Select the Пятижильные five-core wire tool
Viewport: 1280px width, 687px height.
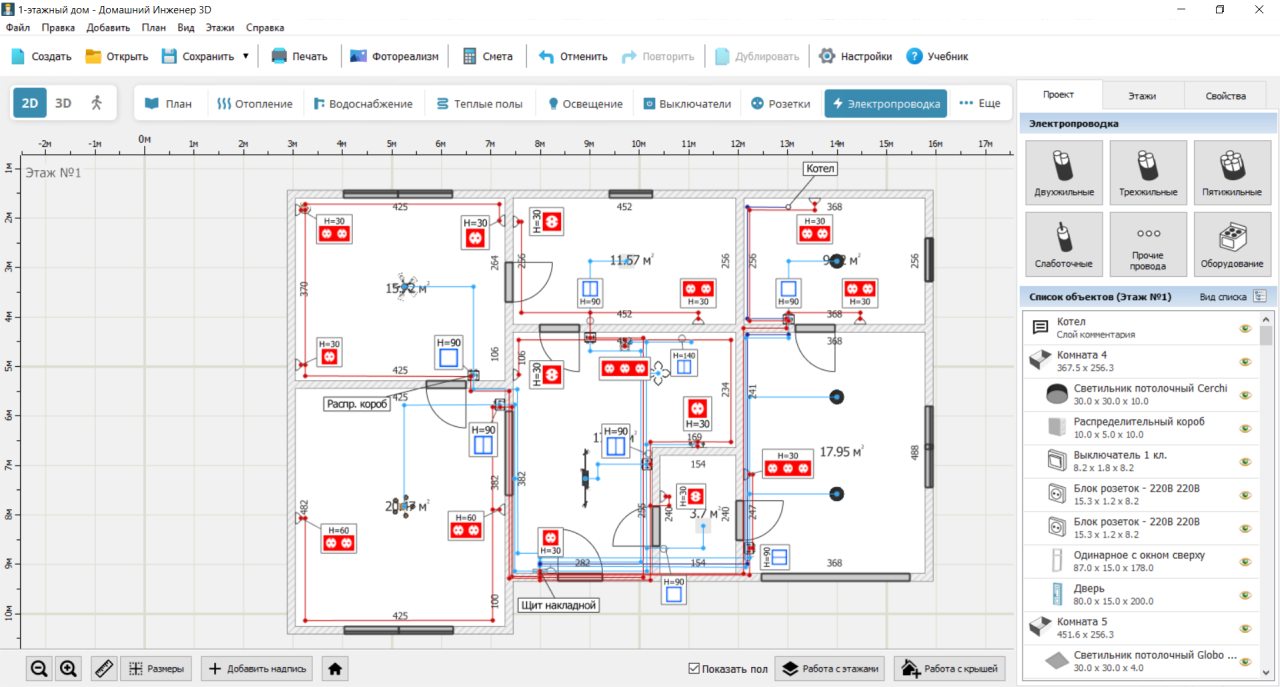pos(1232,172)
